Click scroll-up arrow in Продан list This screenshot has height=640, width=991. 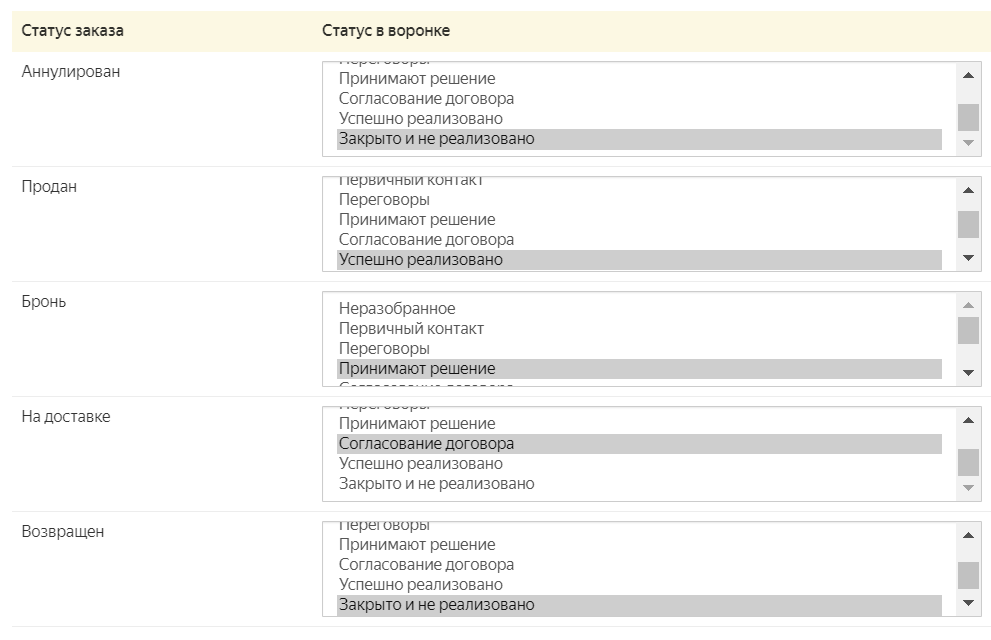click(x=967, y=190)
